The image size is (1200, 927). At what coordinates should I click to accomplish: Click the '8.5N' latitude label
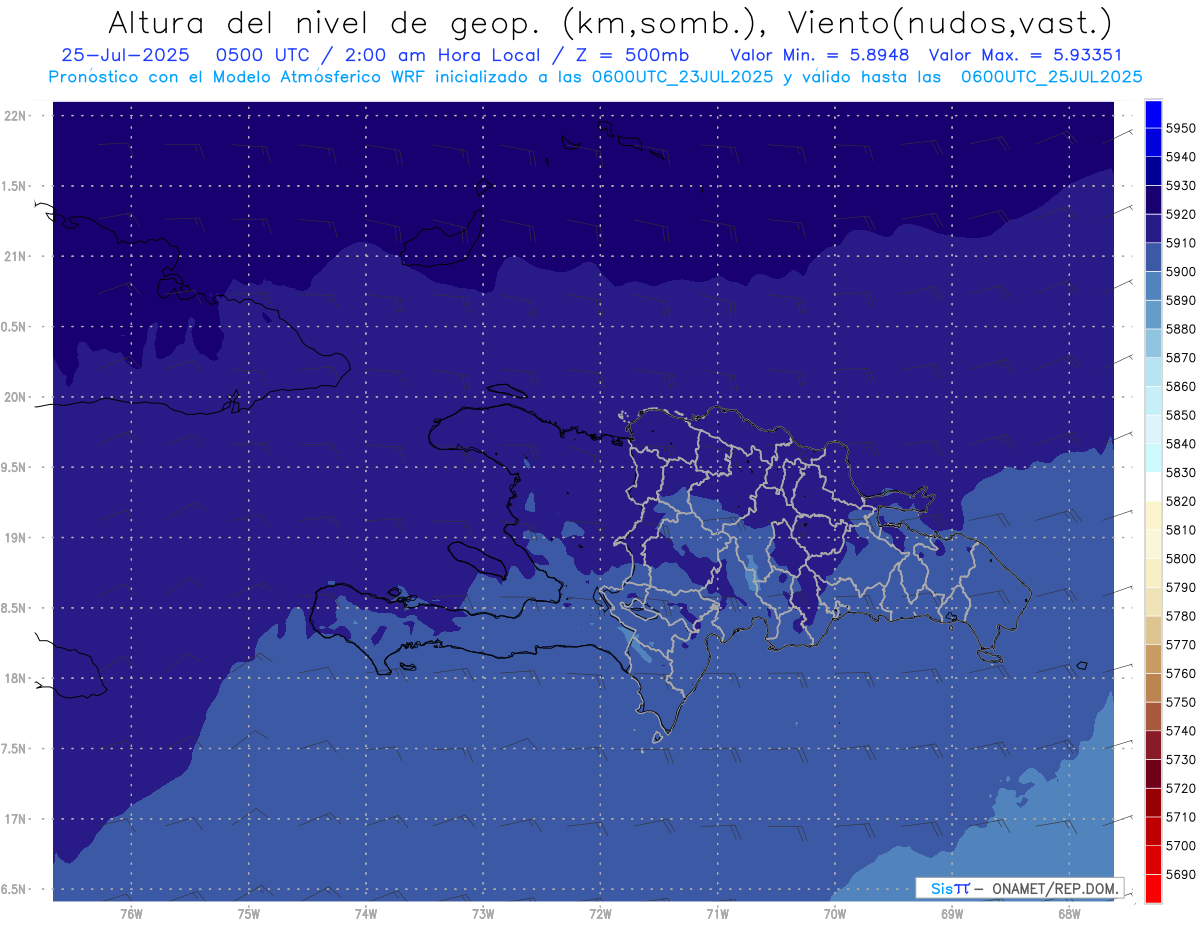point(15,608)
